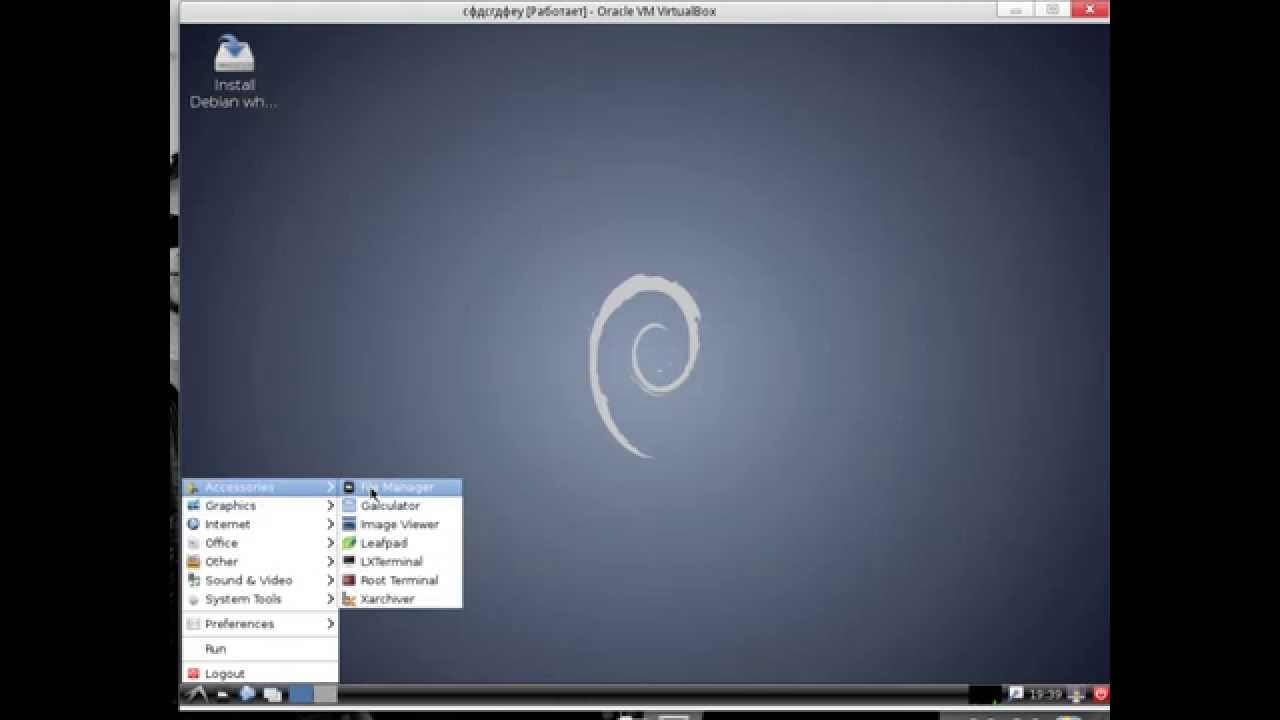
Task: Click the iconify all windows taskbar icon
Action: click(x=271, y=694)
